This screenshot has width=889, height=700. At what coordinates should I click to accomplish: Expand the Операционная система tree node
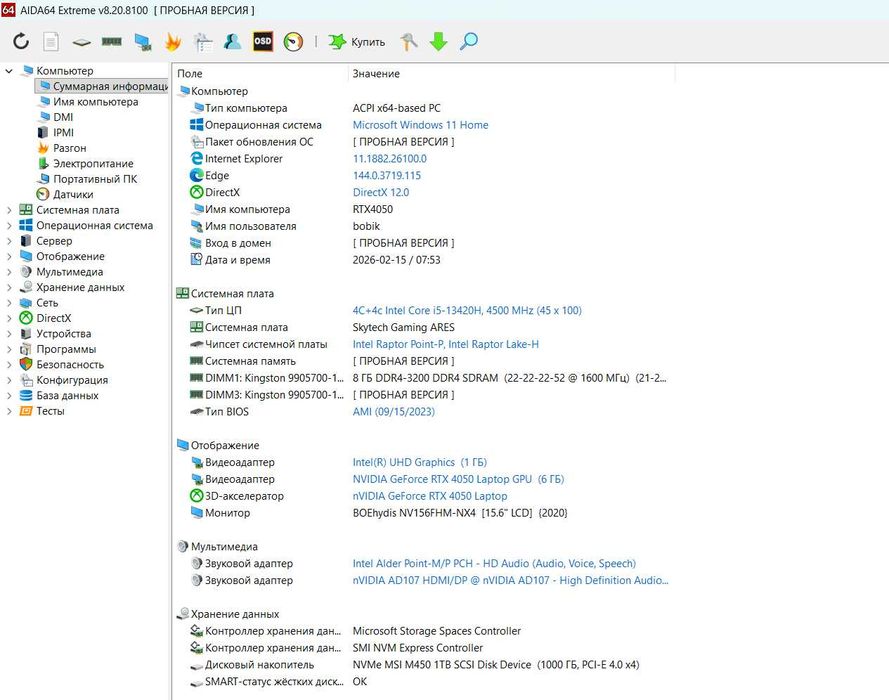click(9, 225)
